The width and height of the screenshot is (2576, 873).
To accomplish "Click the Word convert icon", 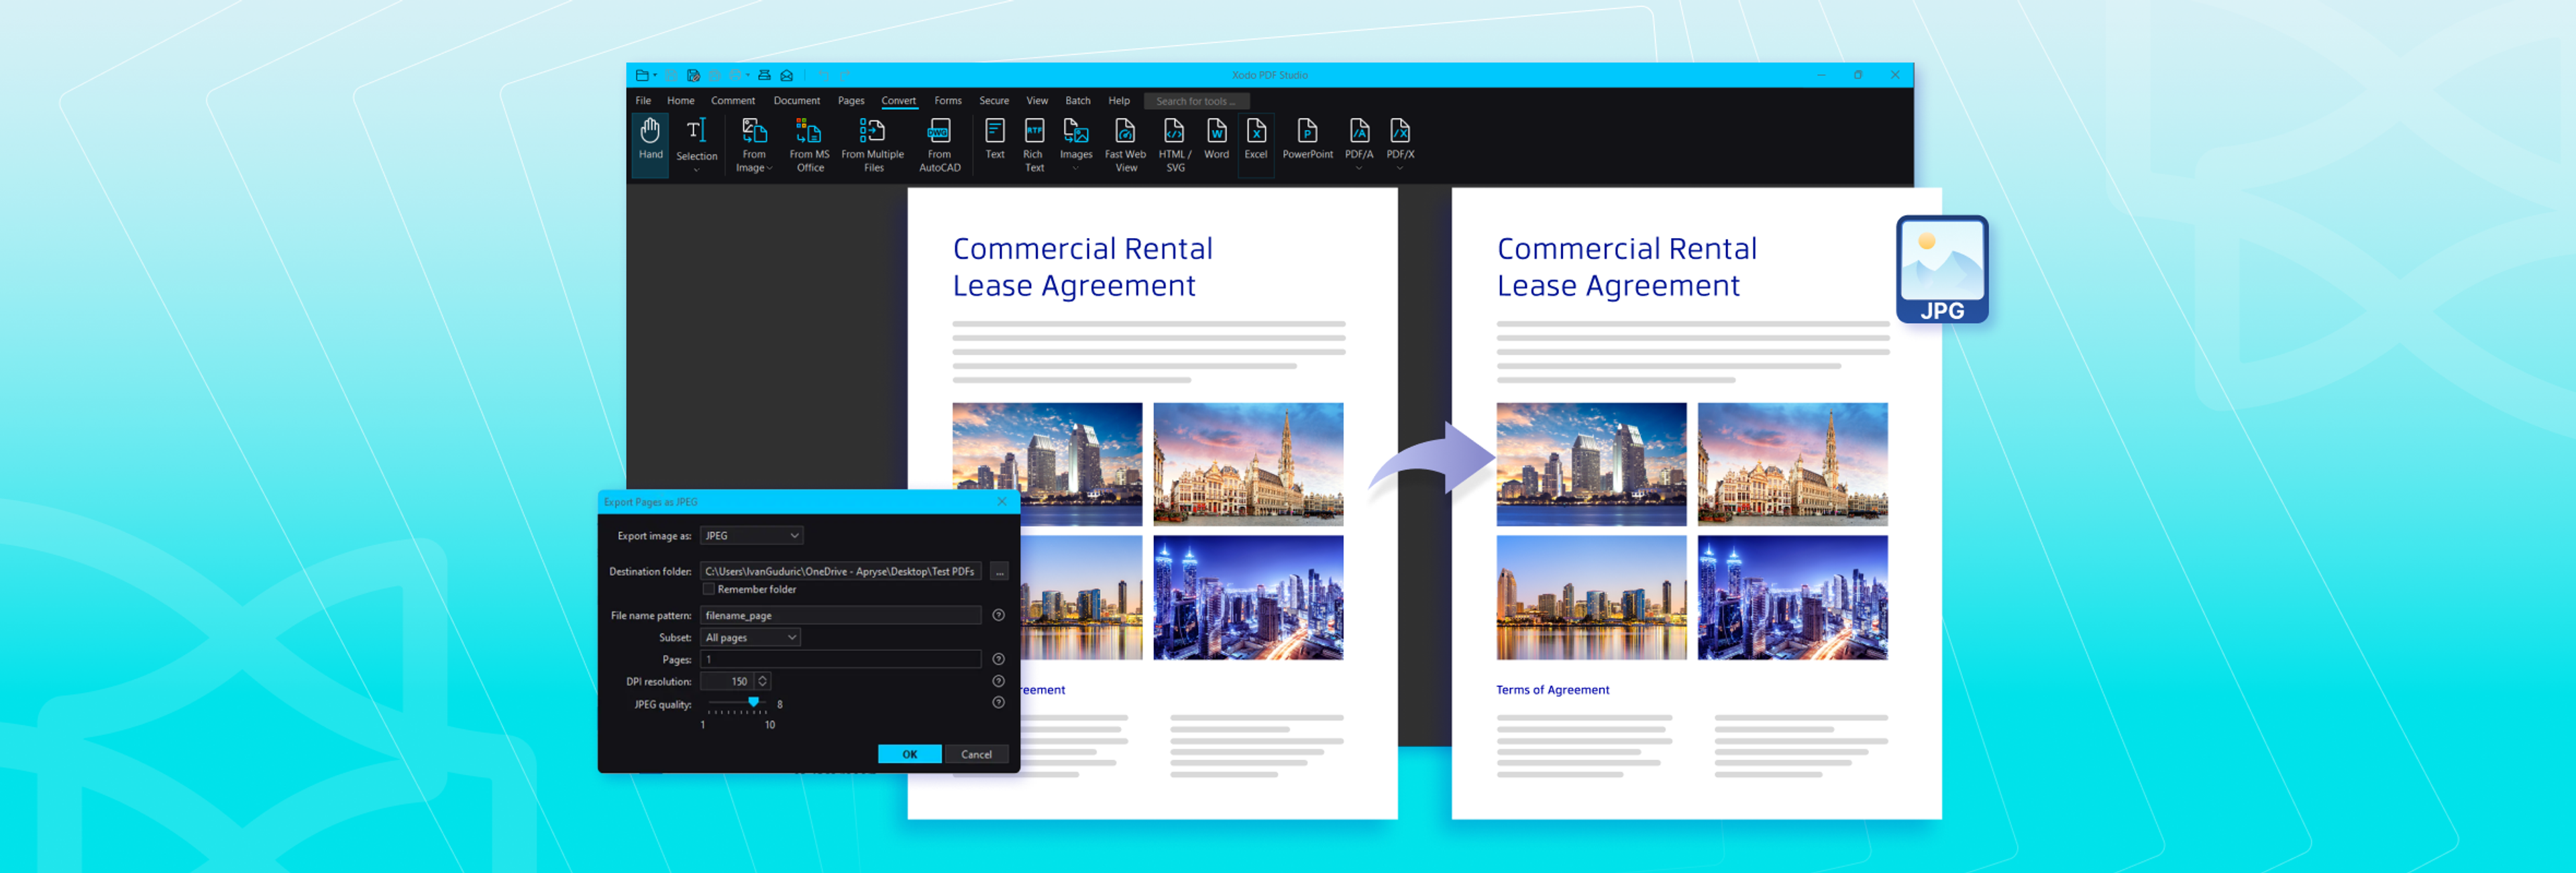I will tap(1216, 139).
